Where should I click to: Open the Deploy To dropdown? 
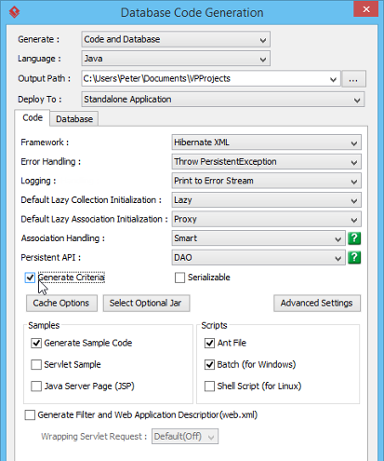(223, 99)
